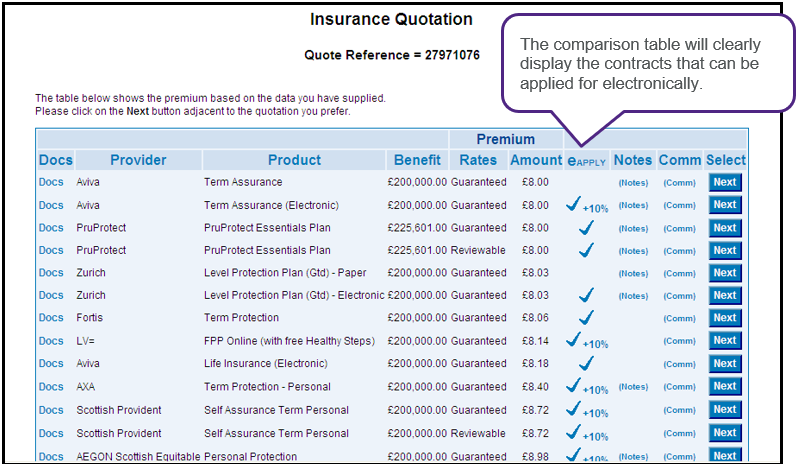Click the eApply checkmark for Aviva Term Assurance (Electronic)
This screenshot has width=799, height=468.
(x=574, y=204)
